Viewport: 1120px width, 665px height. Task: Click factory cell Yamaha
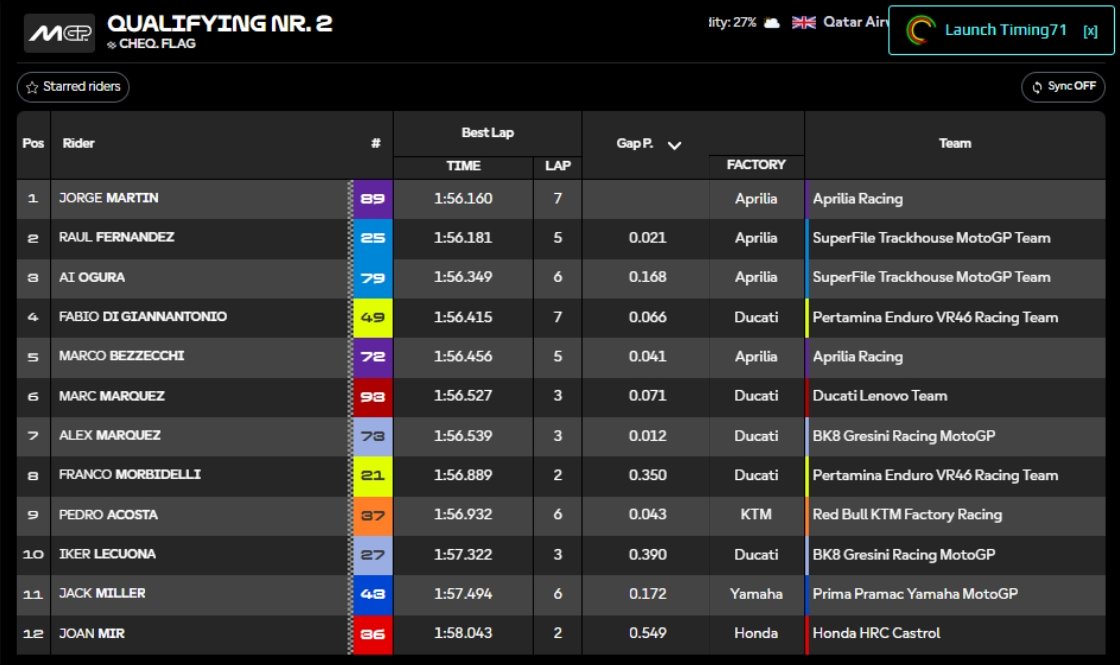756,594
